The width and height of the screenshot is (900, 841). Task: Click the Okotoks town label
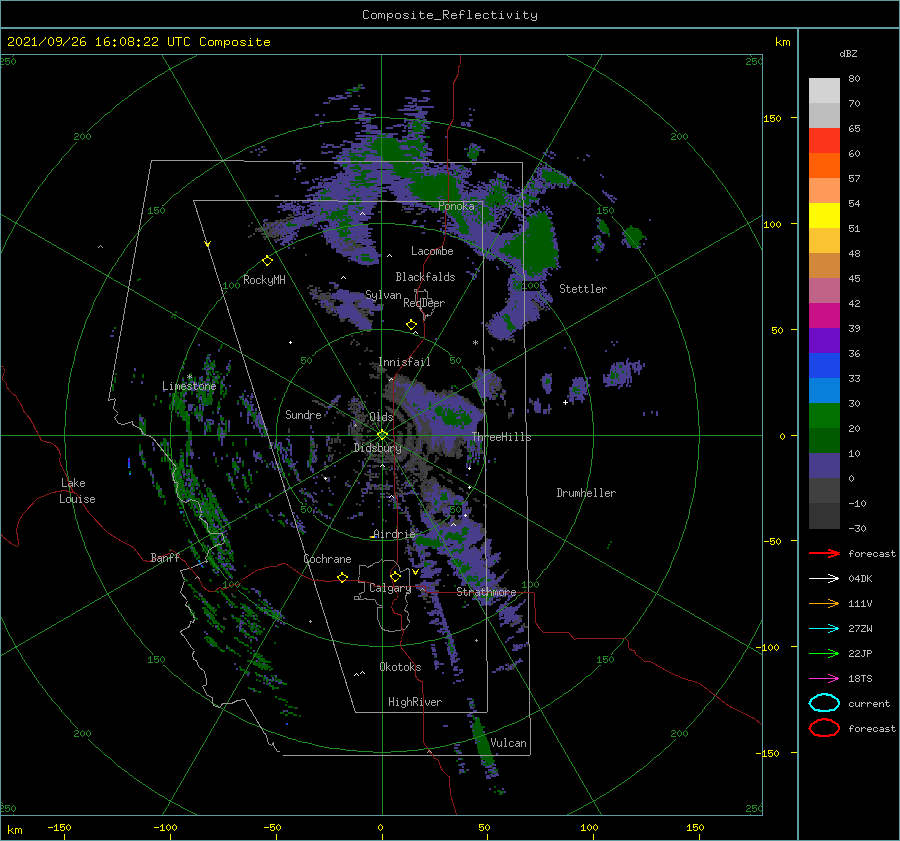(400, 667)
